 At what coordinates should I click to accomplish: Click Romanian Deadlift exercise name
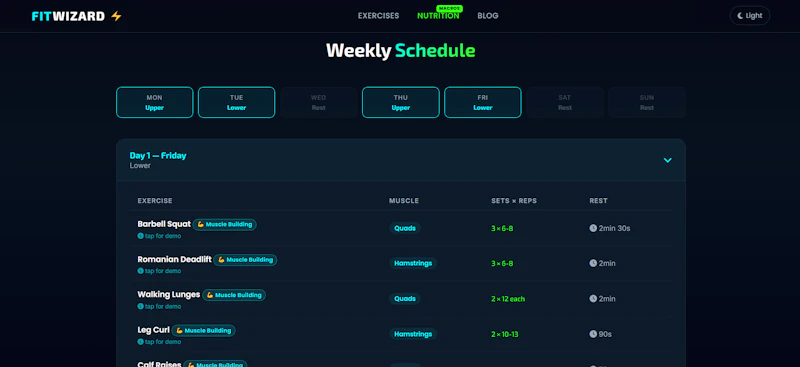pyautogui.click(x=174, y=259)
